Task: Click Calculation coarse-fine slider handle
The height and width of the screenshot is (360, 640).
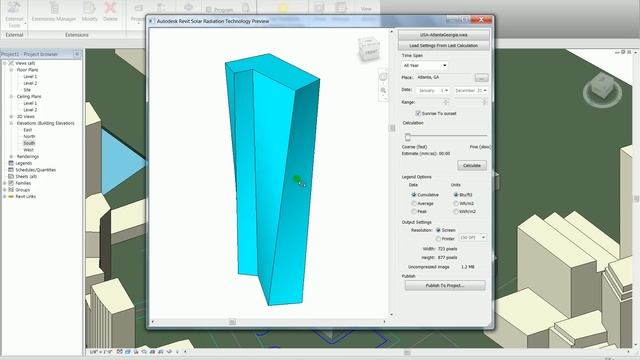Action: [x=407, y=137]
